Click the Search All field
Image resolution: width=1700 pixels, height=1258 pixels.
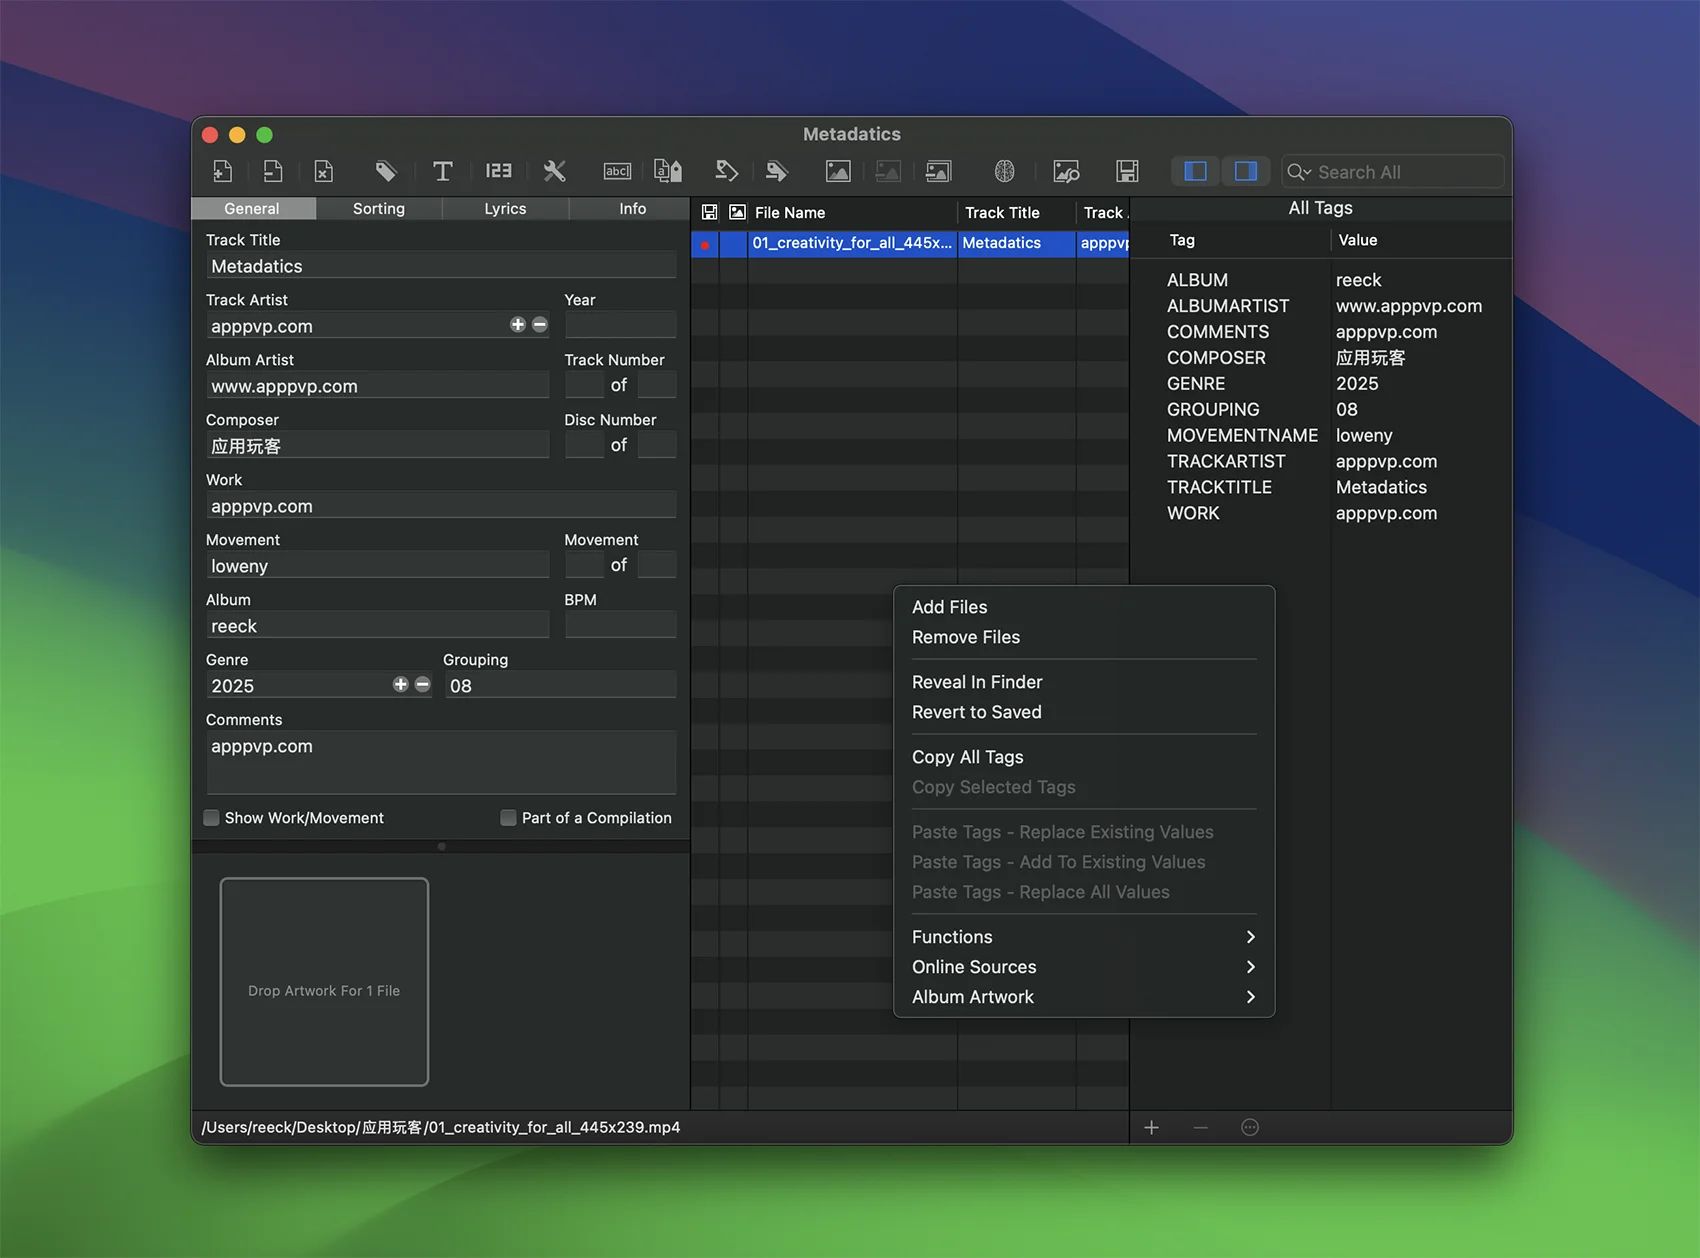pyautogui.click(x=1392, y=172)
